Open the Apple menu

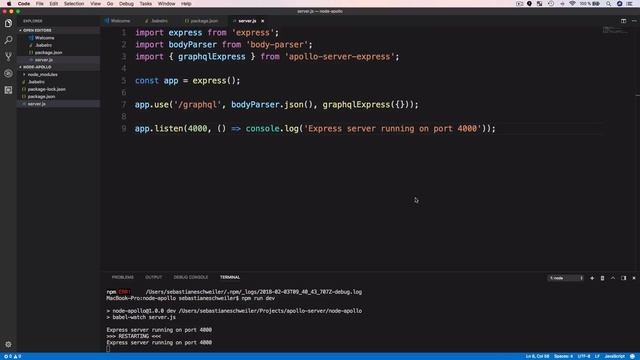pos(9,4)
